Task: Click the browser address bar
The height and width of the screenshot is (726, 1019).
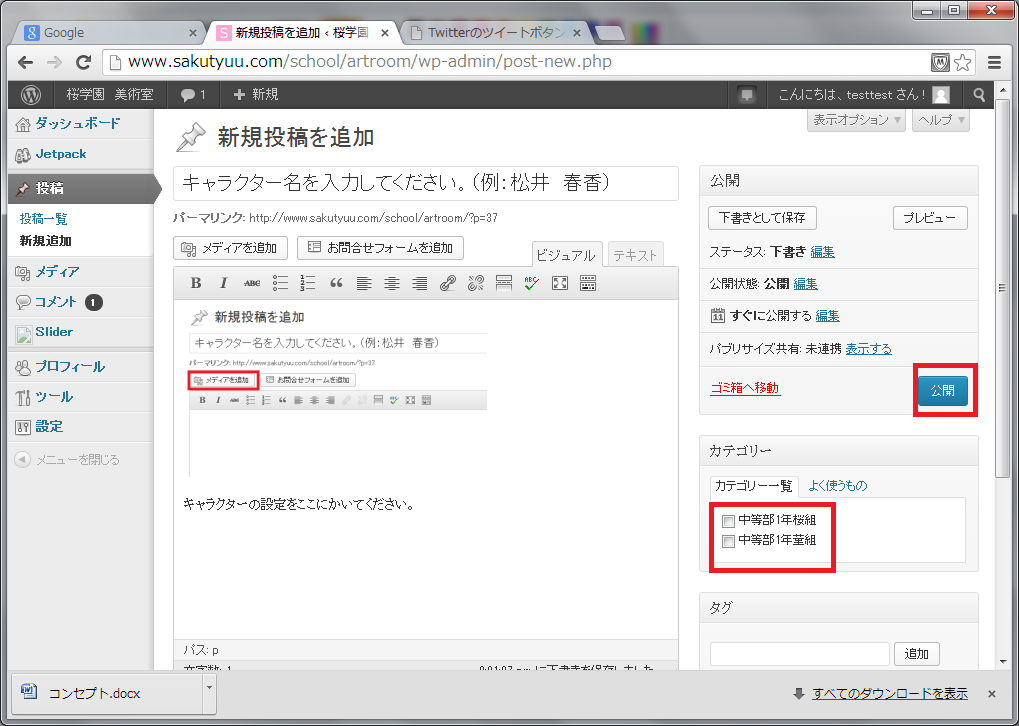Action: [520, 62]
